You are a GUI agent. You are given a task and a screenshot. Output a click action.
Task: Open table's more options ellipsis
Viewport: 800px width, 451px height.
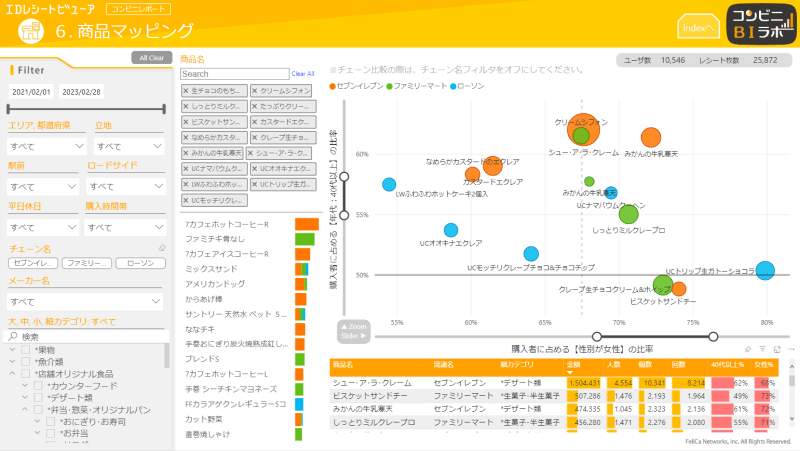(791, 349)
